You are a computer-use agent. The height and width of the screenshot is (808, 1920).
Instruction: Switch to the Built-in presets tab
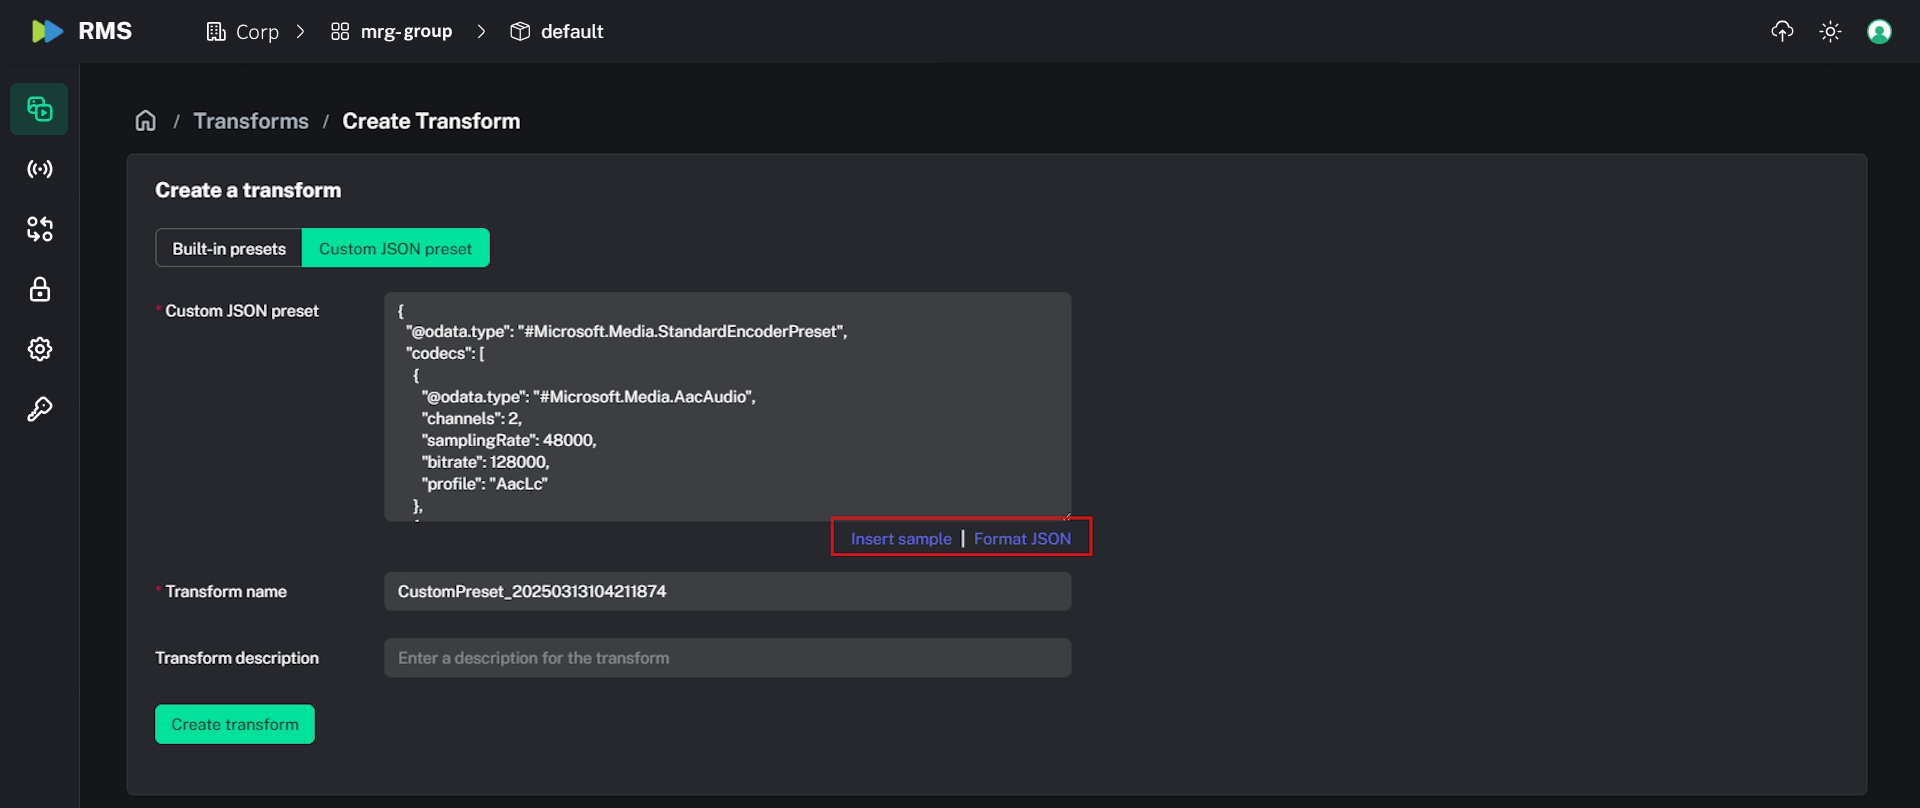click(x=229, y=248)
